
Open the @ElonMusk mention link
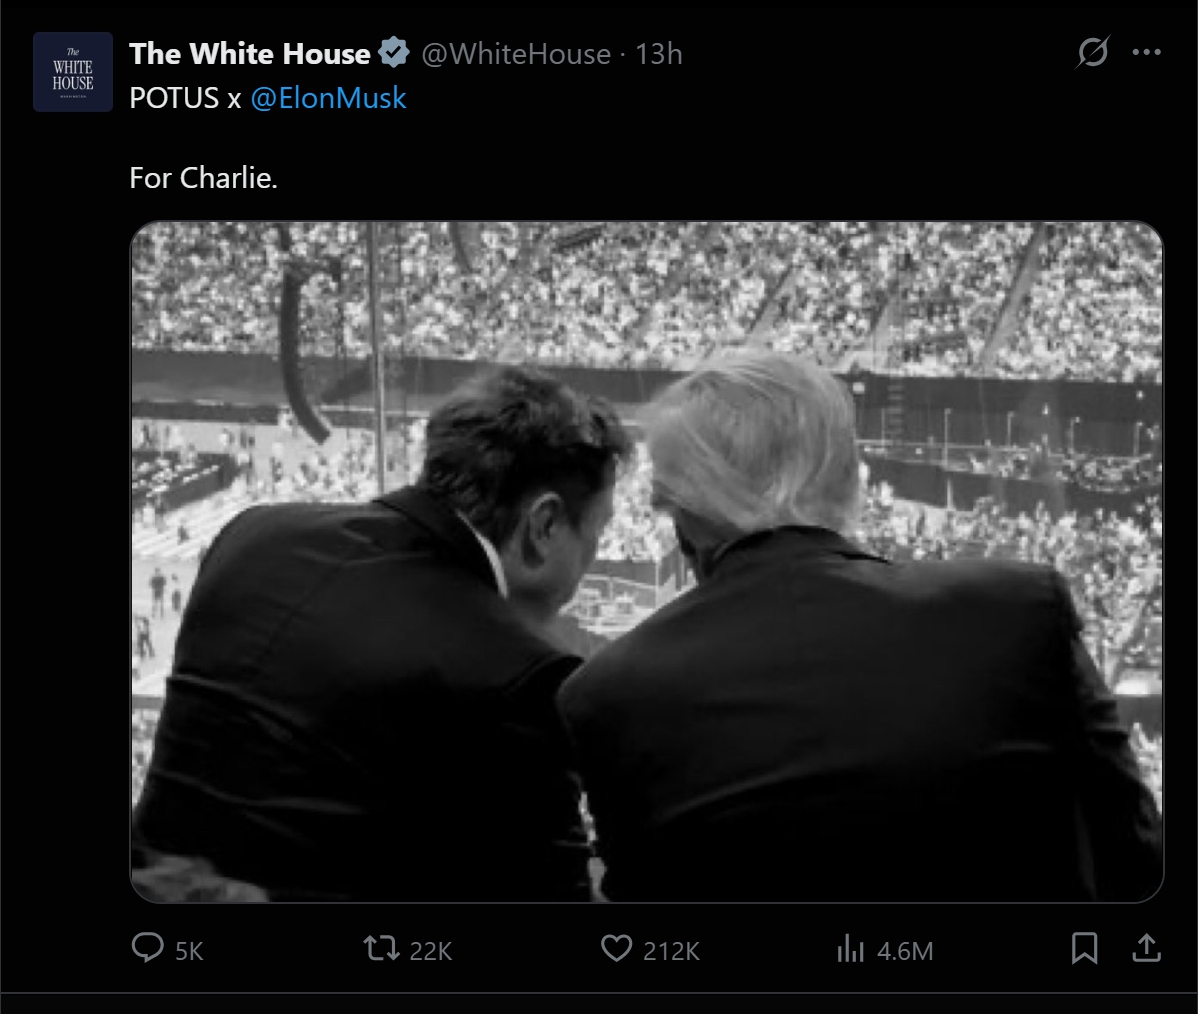point(328,98)
